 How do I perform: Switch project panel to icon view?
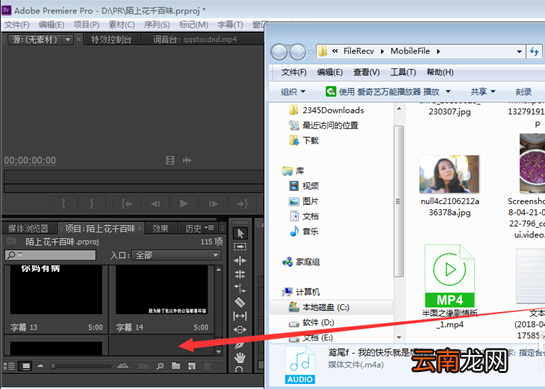click(26, 366)
